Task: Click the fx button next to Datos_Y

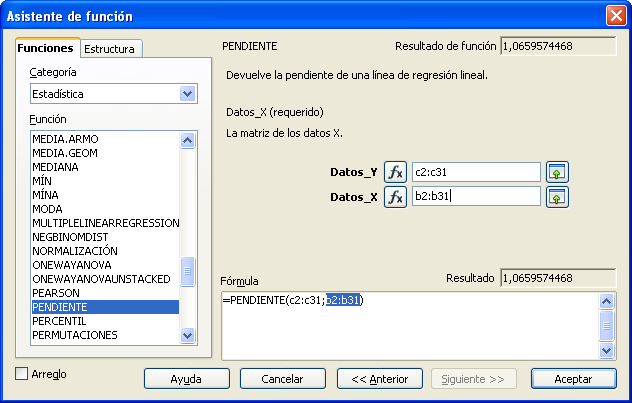Action: coord(396,172)
